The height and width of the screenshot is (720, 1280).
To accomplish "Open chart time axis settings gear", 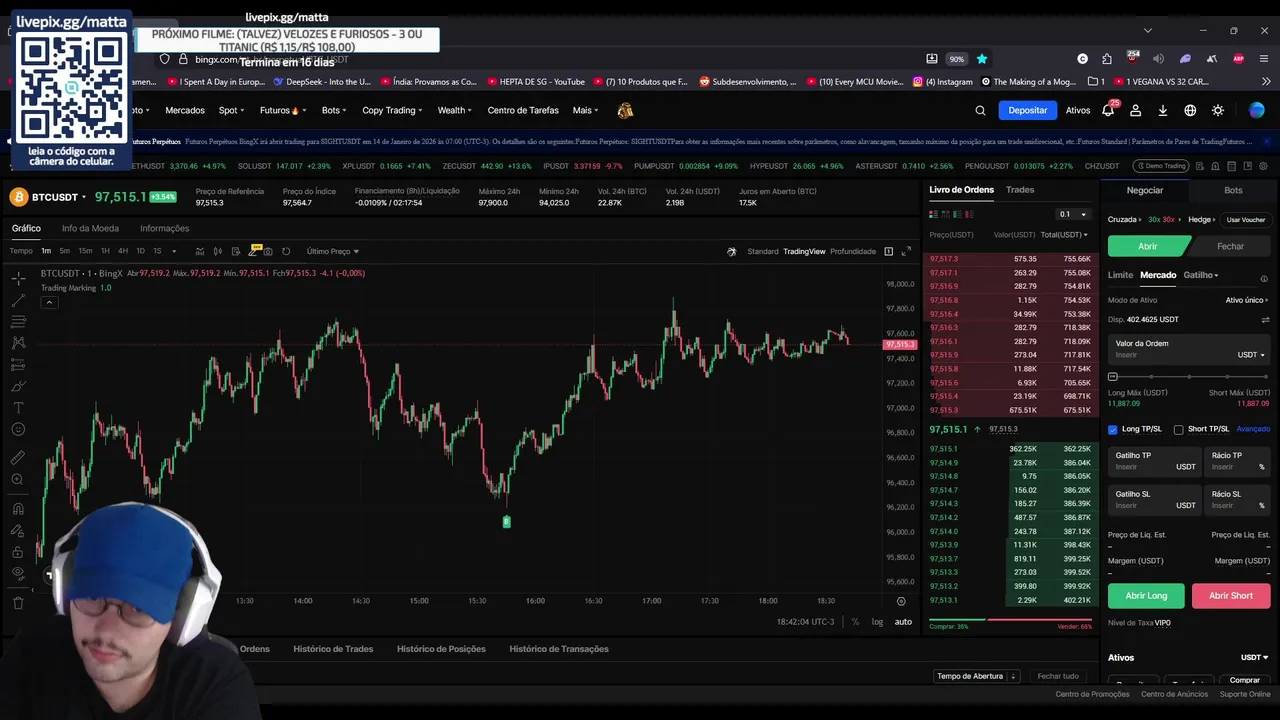I will coord(901,601).
